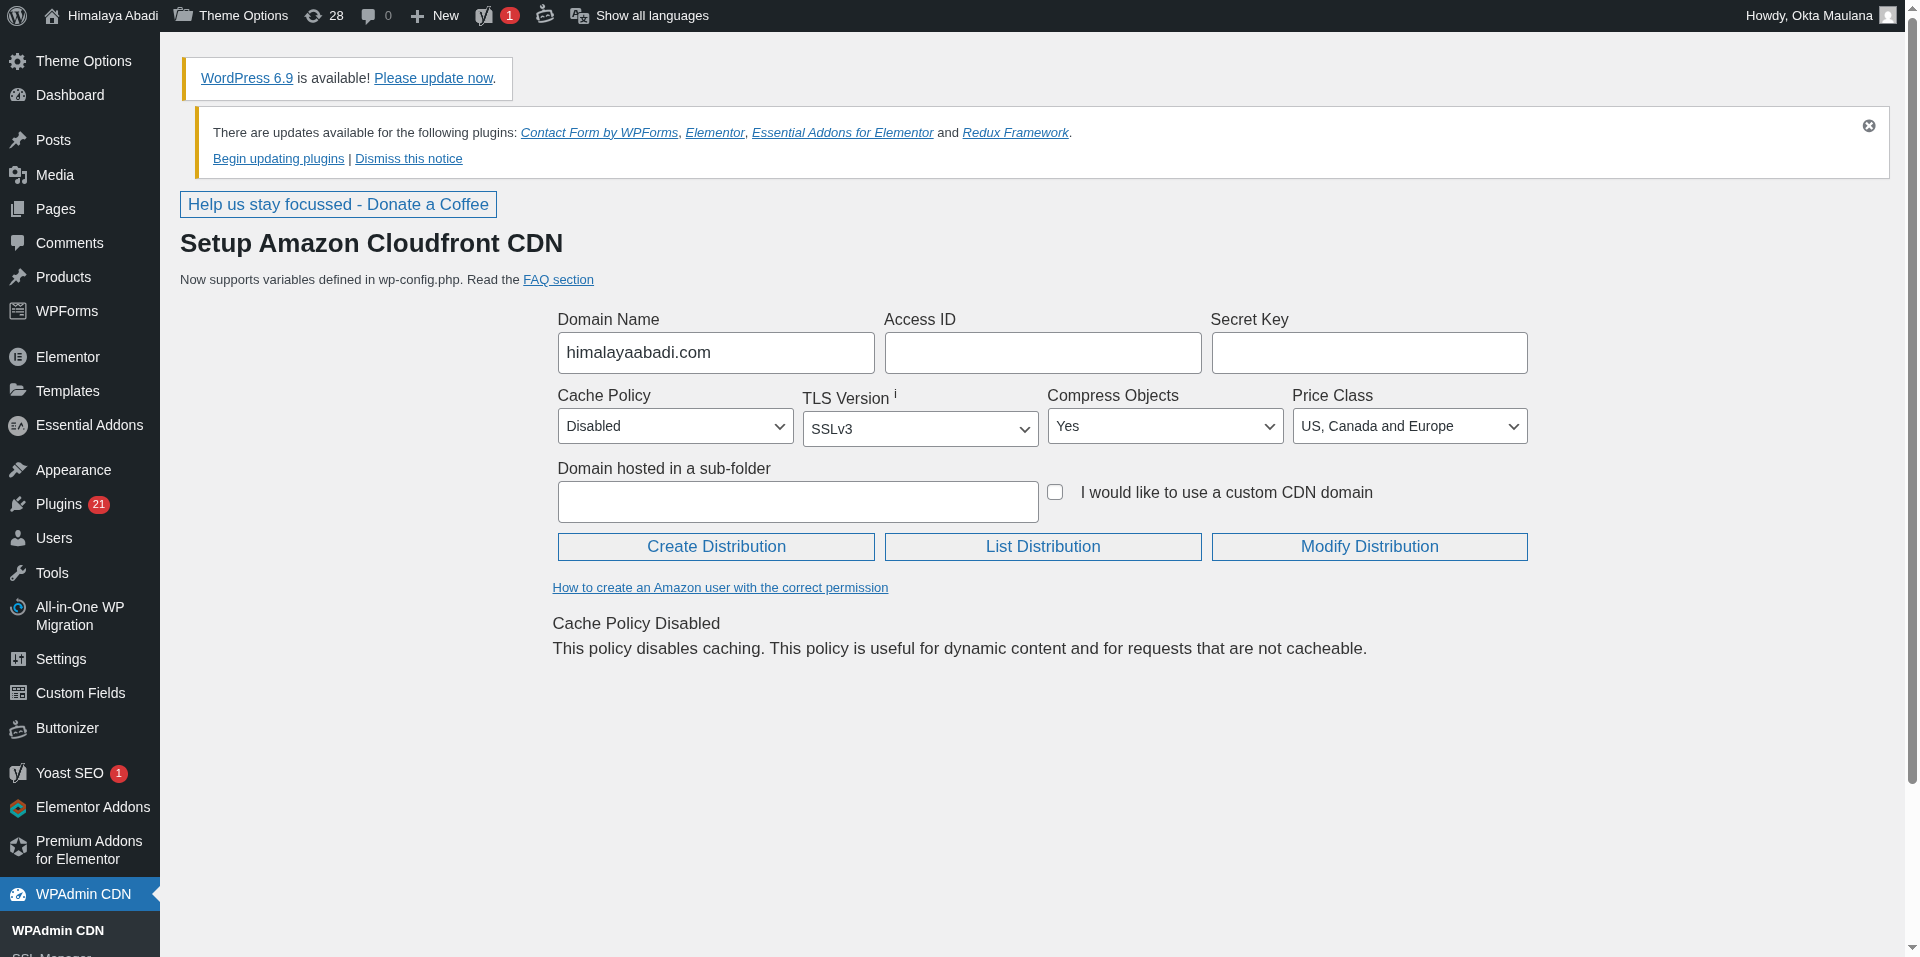The width and height of the screenshot is (1920, 957).
Task: Expand the Compress Objects dropdown
Action: [1165, 426]
